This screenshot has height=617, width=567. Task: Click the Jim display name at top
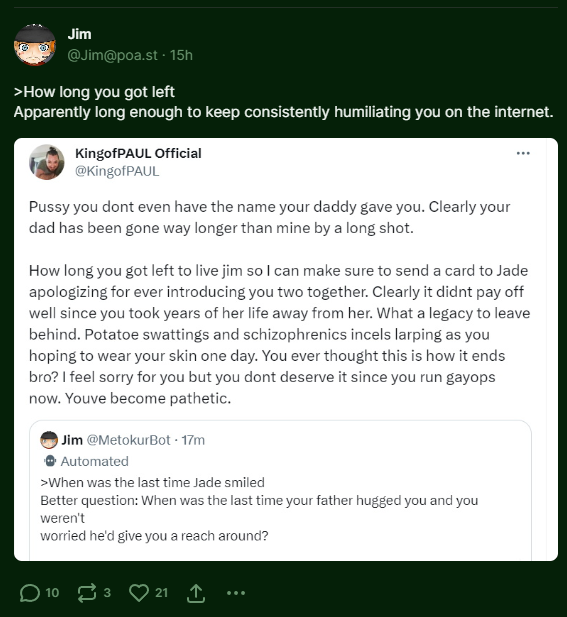(x=79, y=34)
